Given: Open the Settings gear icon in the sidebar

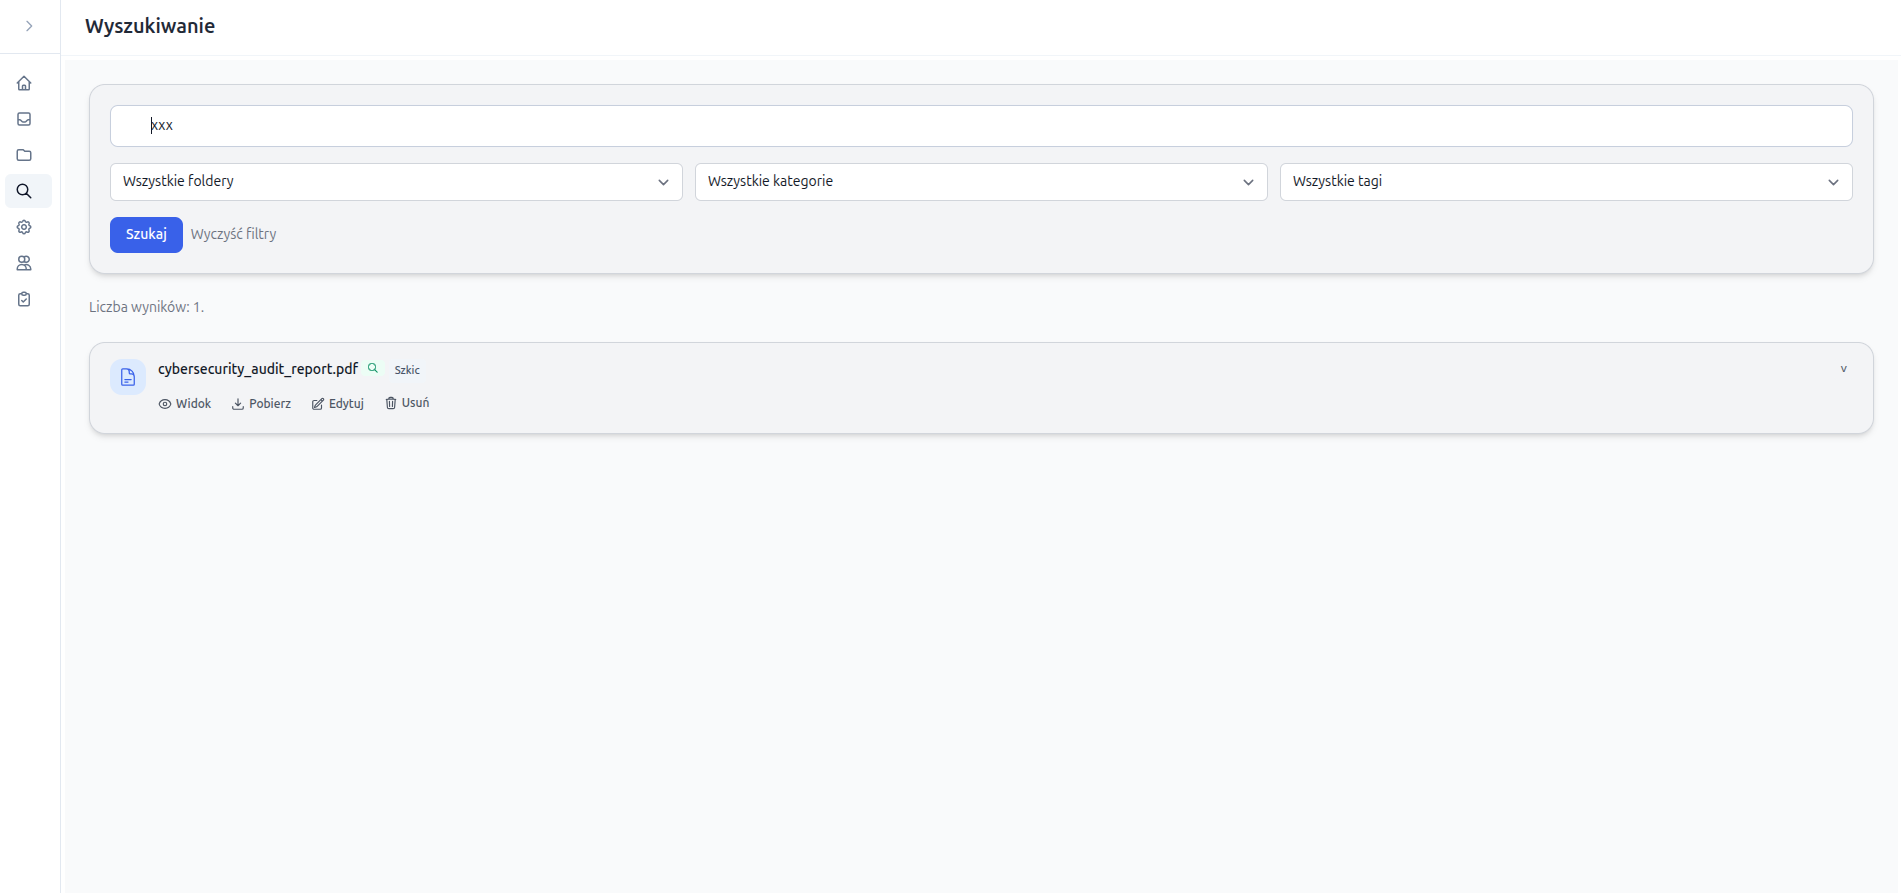Looking at the screenshot, I should (x=24, y=227).
